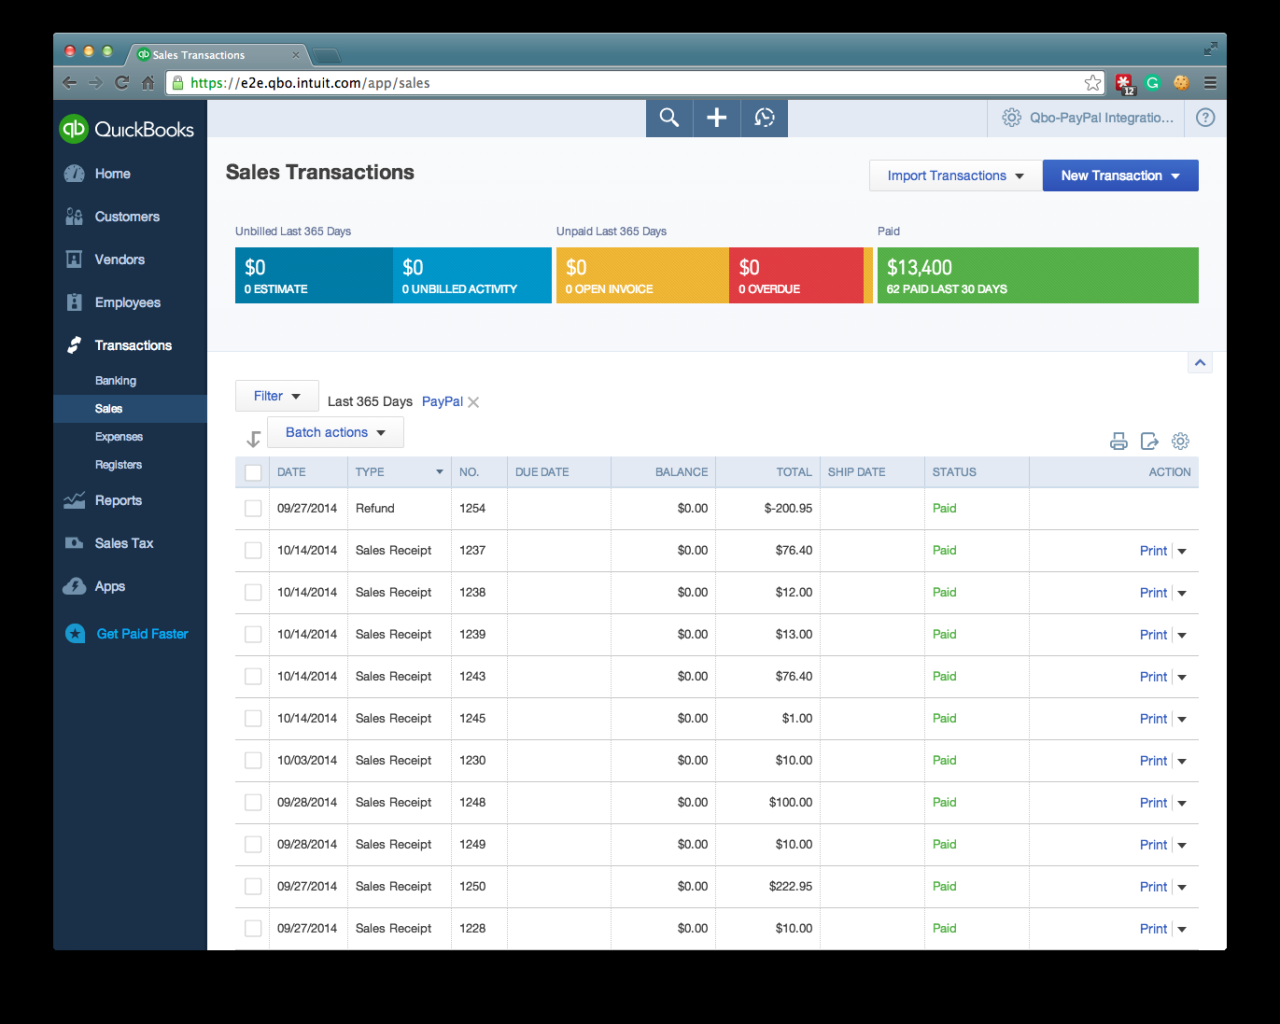This screenshot has height=1024, width=1280.
Task: Click the red $0 Overdue bar
Action: click(796, 275)
